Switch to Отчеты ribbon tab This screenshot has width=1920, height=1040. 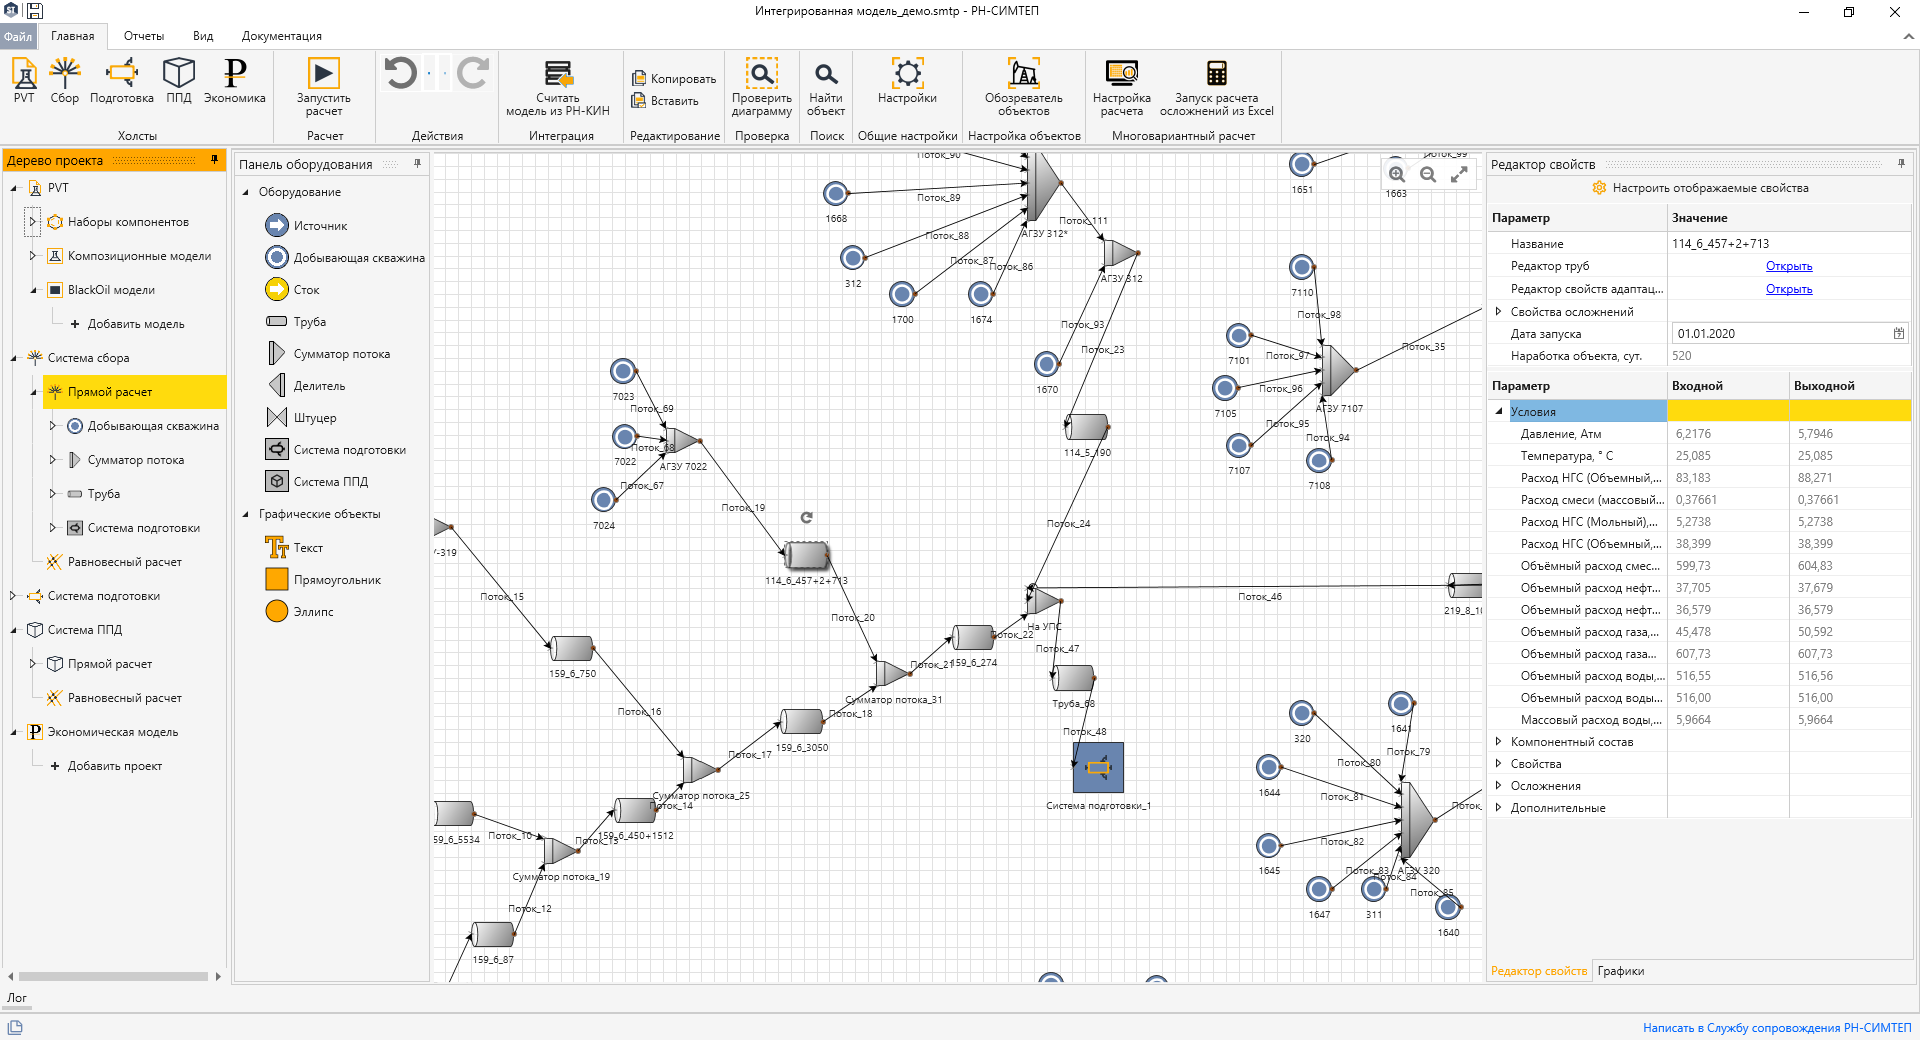pos(144,36)
